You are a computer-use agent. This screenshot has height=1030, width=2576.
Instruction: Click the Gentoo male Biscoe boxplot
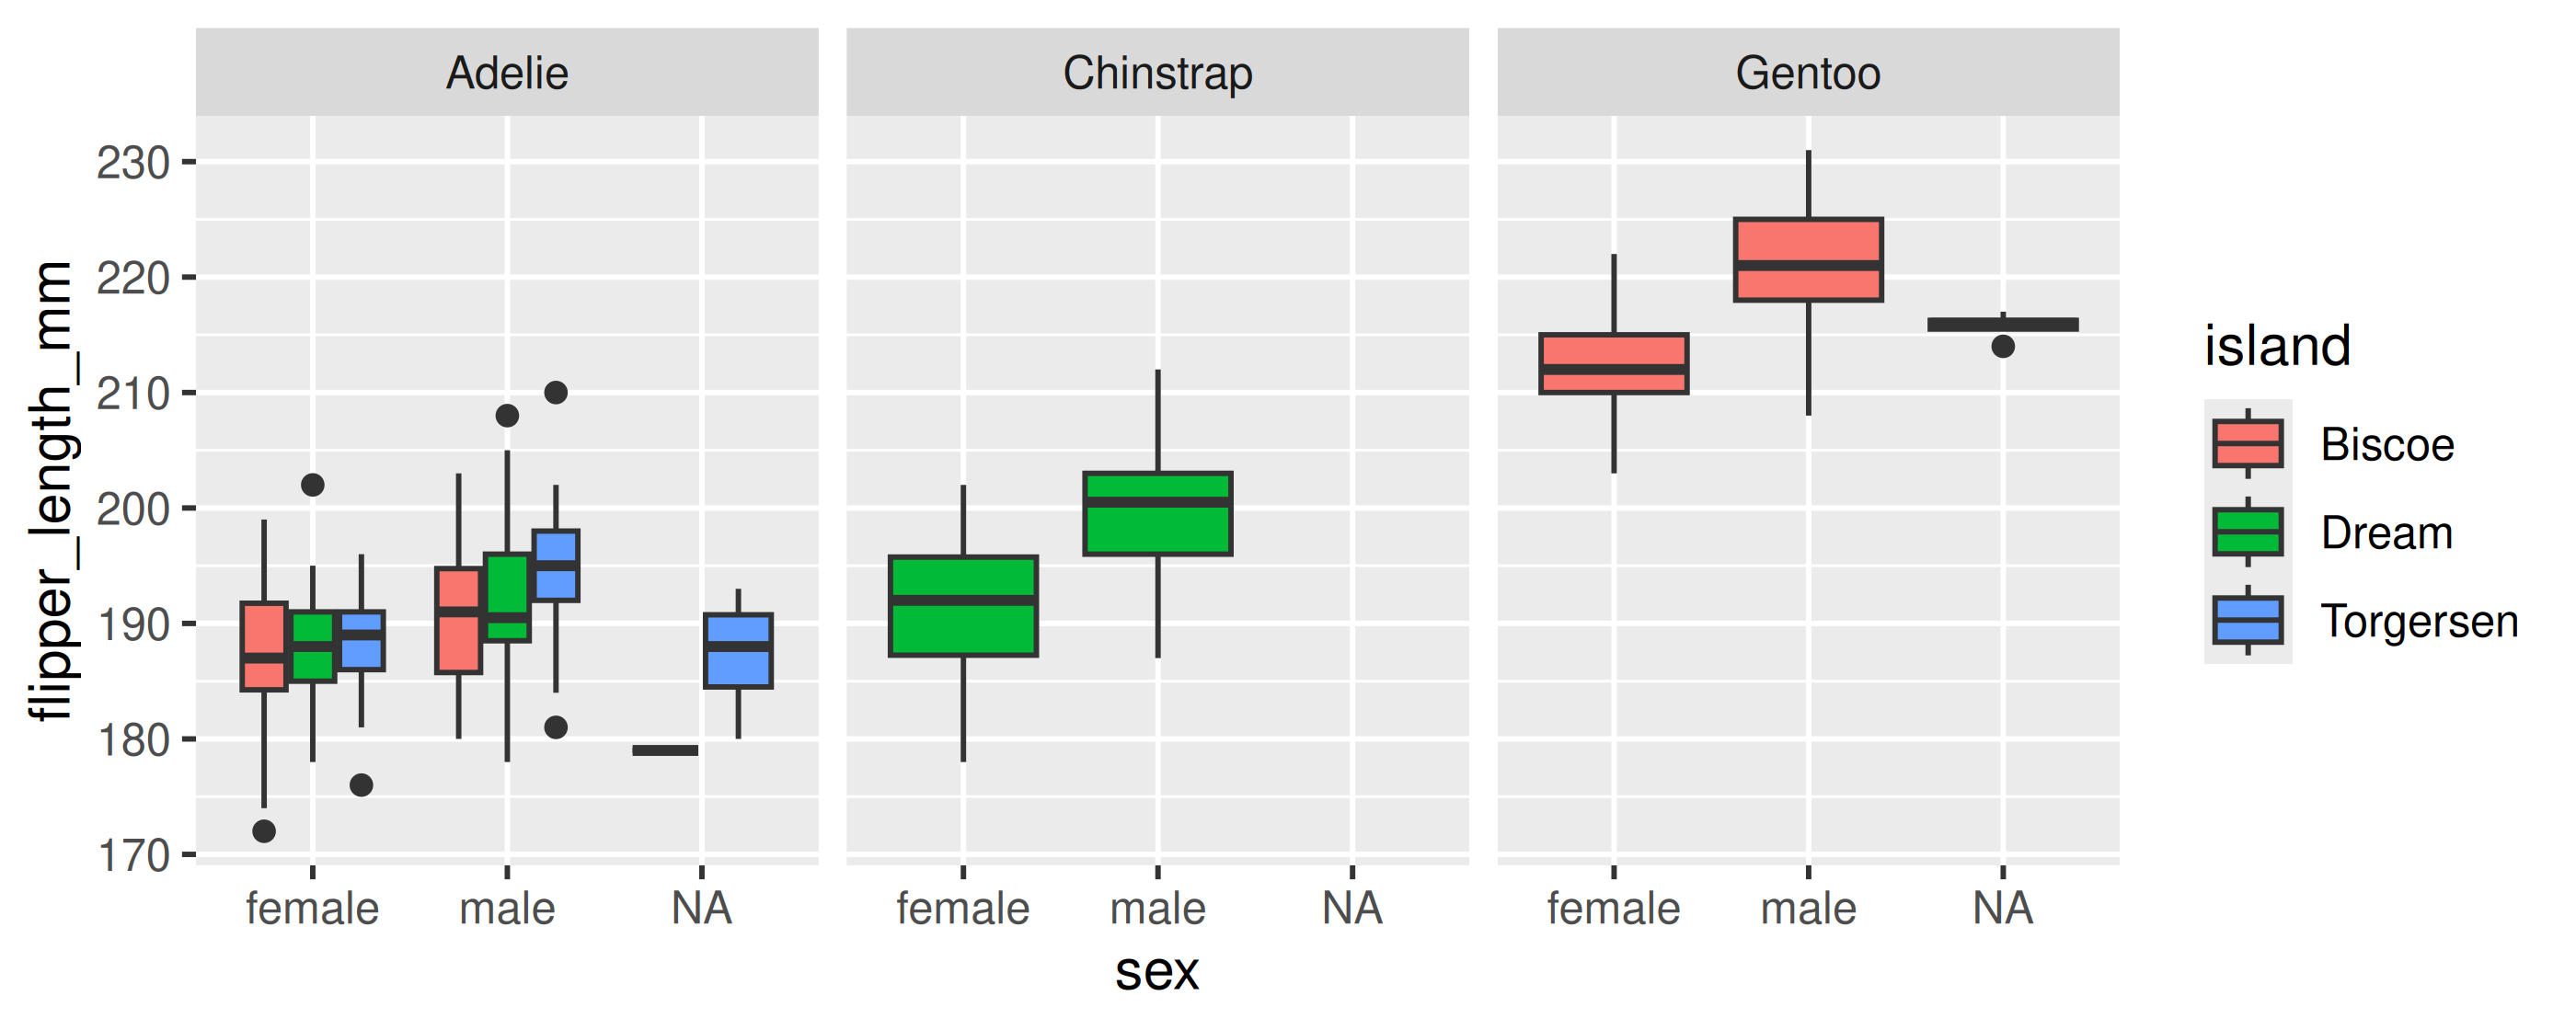(1808, 260)
